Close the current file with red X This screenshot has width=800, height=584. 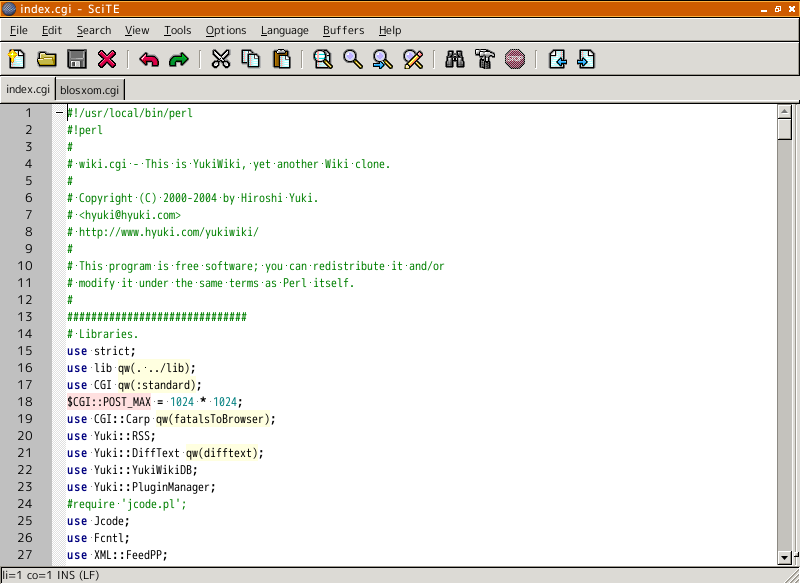point(107,59)
